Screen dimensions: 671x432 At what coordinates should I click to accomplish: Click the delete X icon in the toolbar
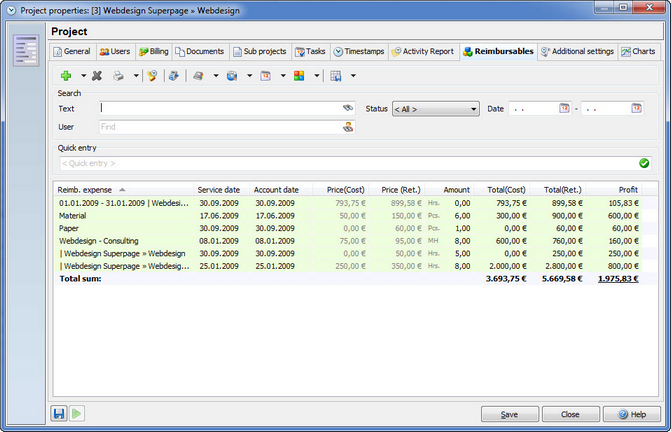(97, 76)
